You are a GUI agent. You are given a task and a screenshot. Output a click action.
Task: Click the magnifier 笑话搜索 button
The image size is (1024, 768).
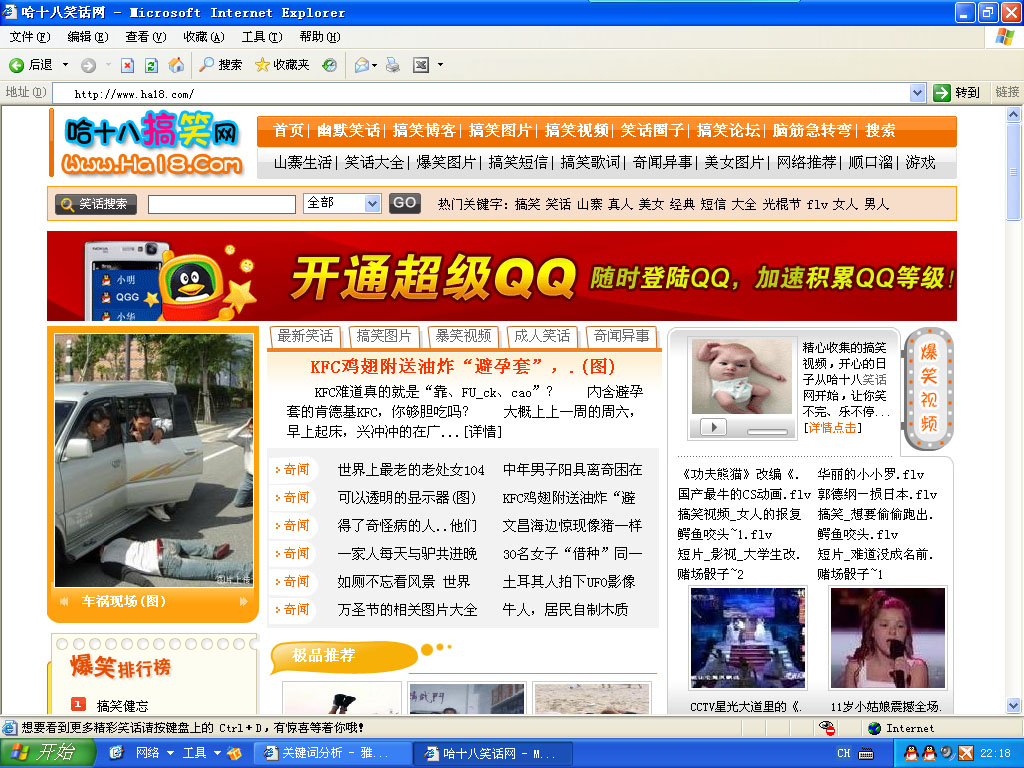coord(95,204)
